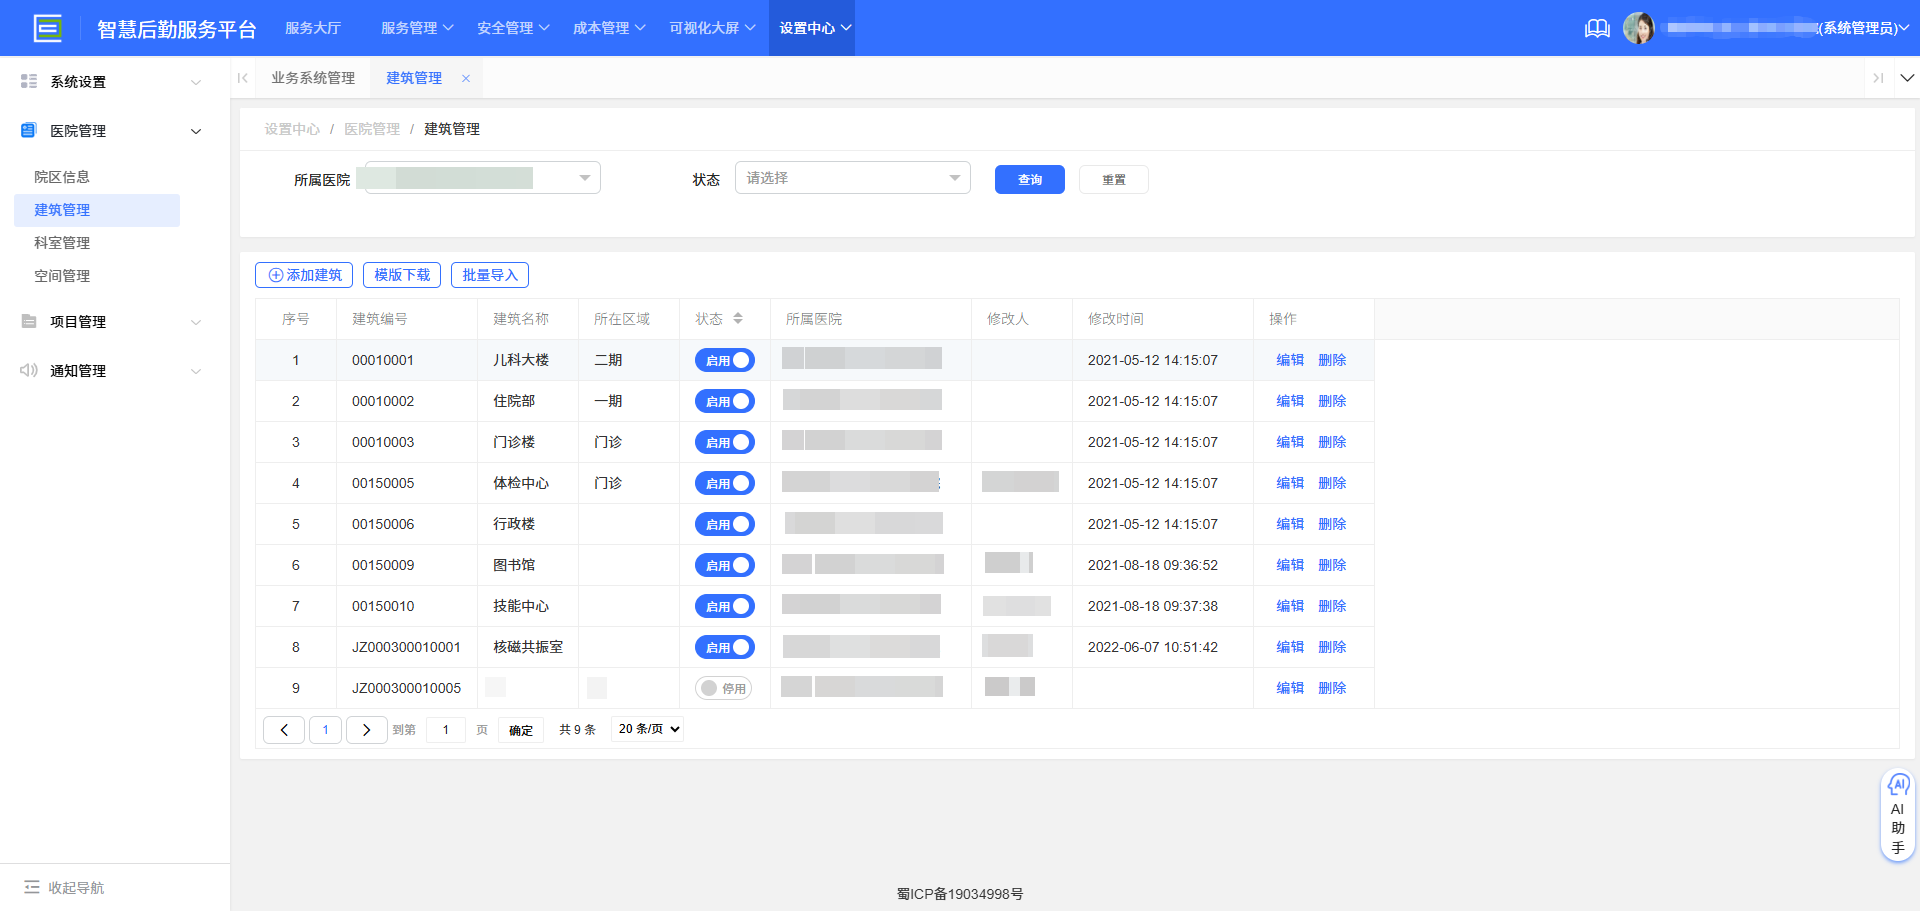Click the 查询 search button
Viewport: 1920px width, 911px height.
(1029, 180)
